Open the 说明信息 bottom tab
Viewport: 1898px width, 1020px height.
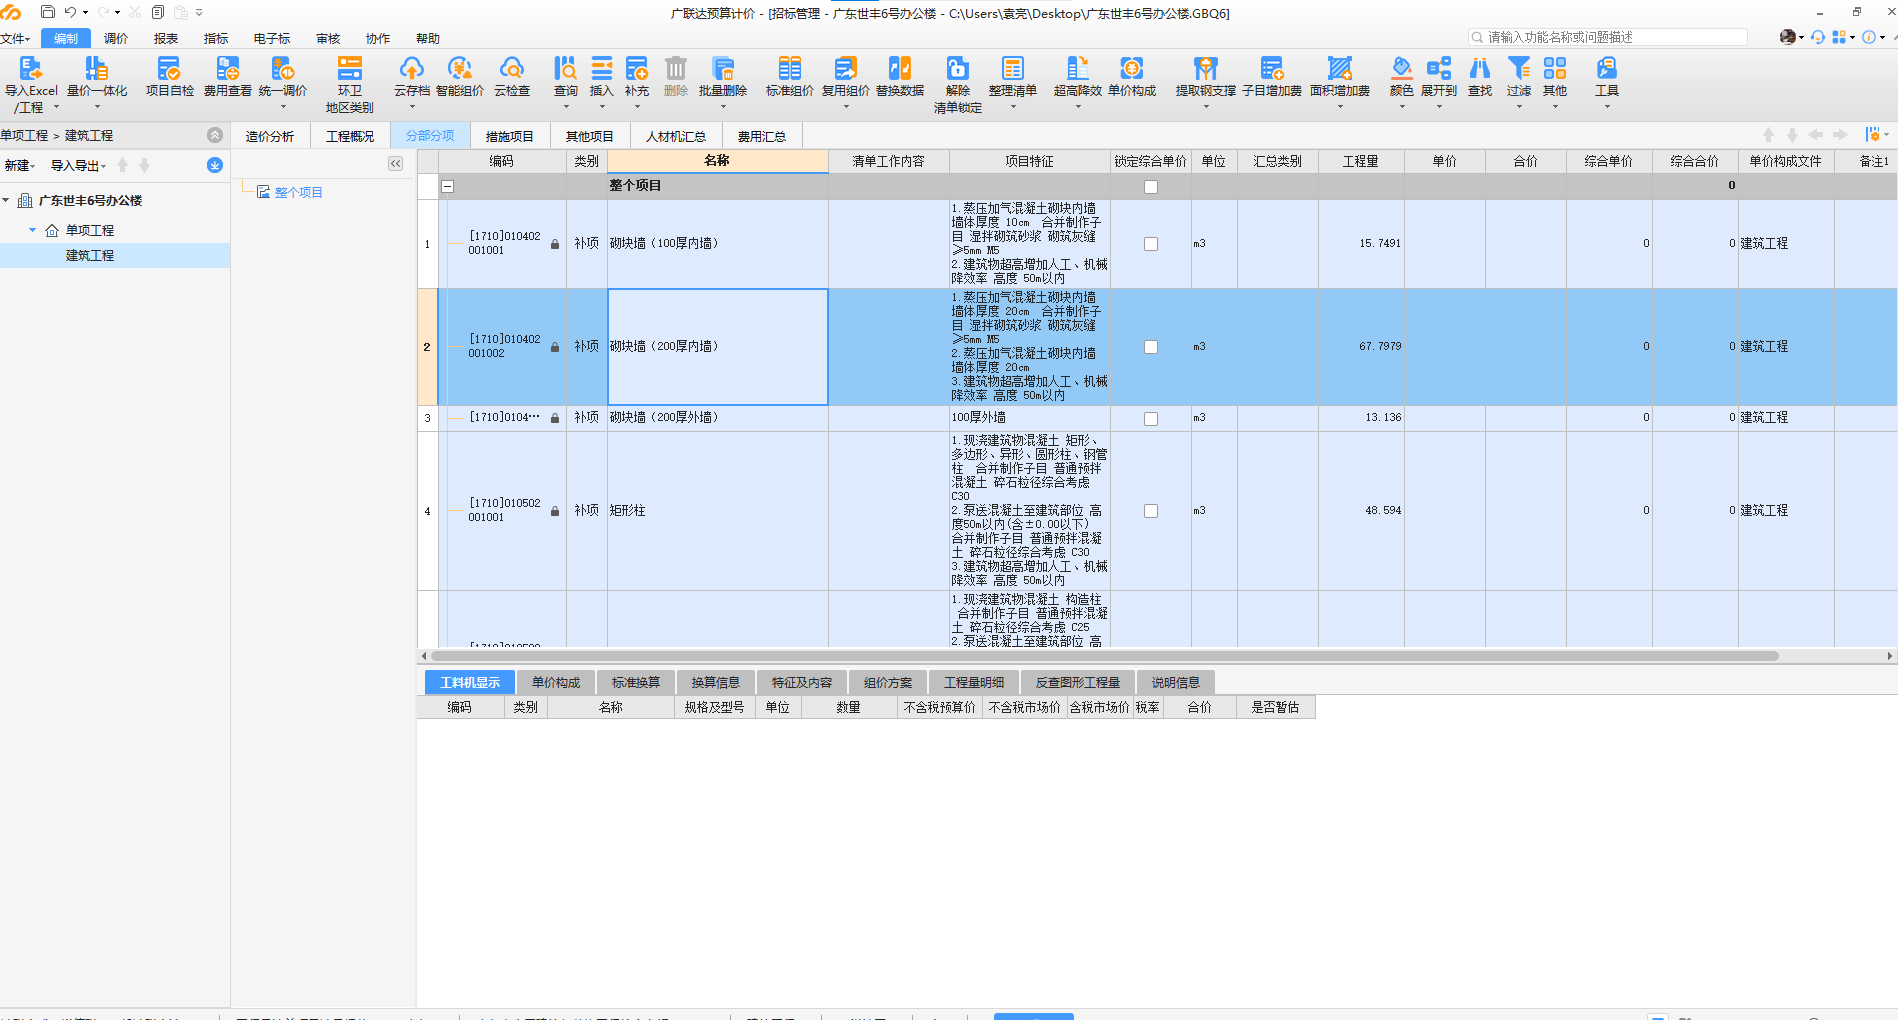click(1176, 683)
